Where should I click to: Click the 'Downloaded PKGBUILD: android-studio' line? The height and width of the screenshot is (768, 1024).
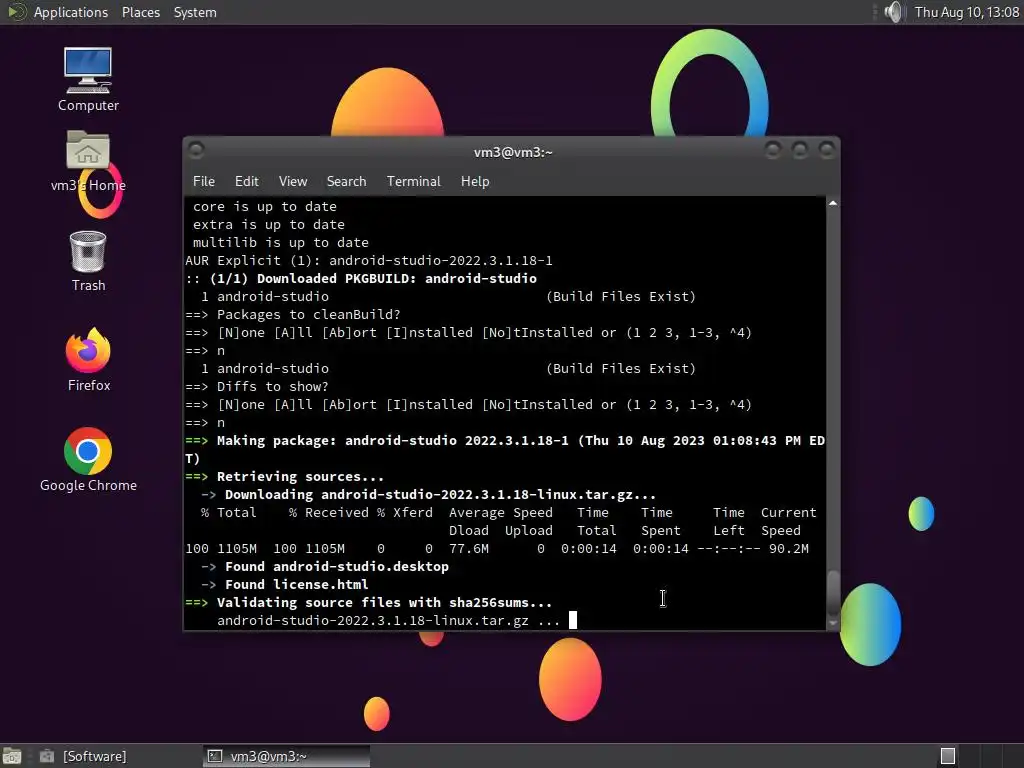coord(360,279)
